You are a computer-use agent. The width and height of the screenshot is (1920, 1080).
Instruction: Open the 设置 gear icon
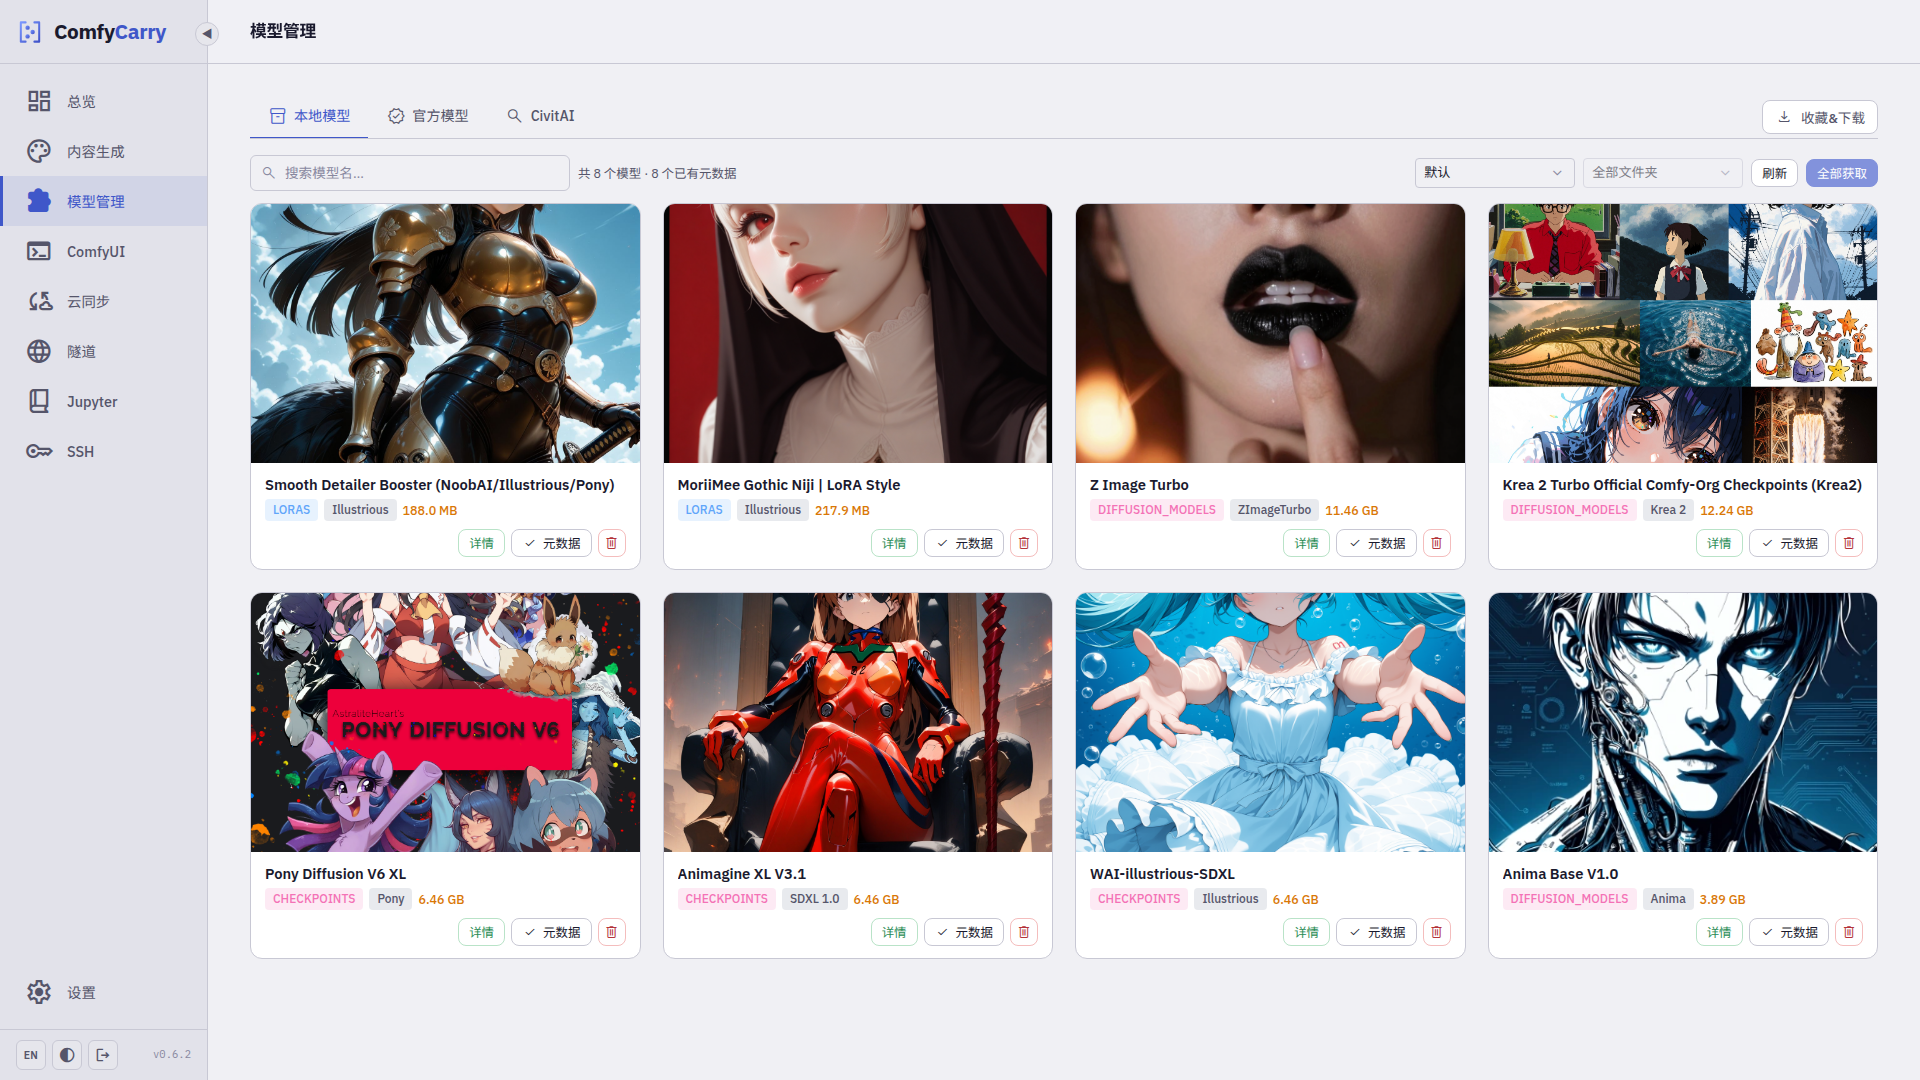39,992
